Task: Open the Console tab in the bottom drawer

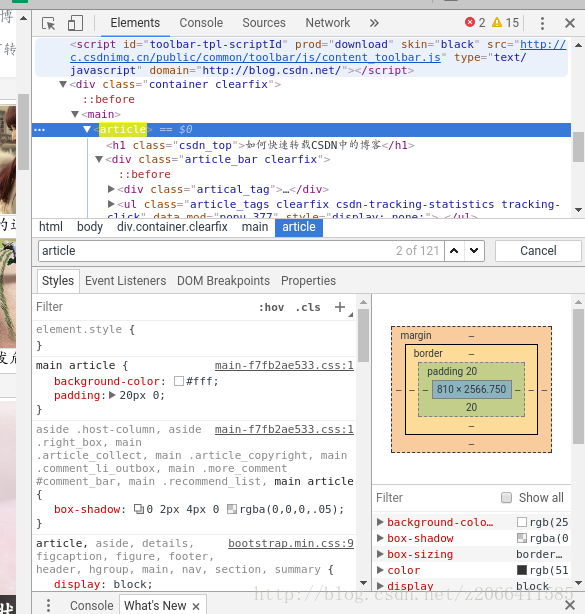Action: pos(92,605)
